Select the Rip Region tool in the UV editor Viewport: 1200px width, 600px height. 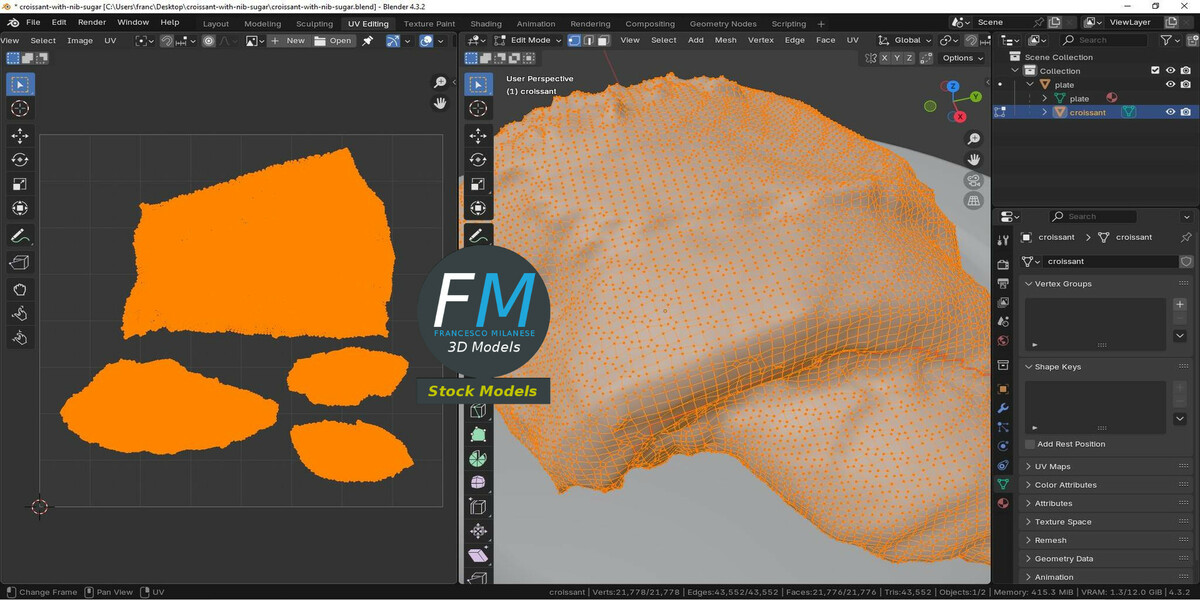20,262
